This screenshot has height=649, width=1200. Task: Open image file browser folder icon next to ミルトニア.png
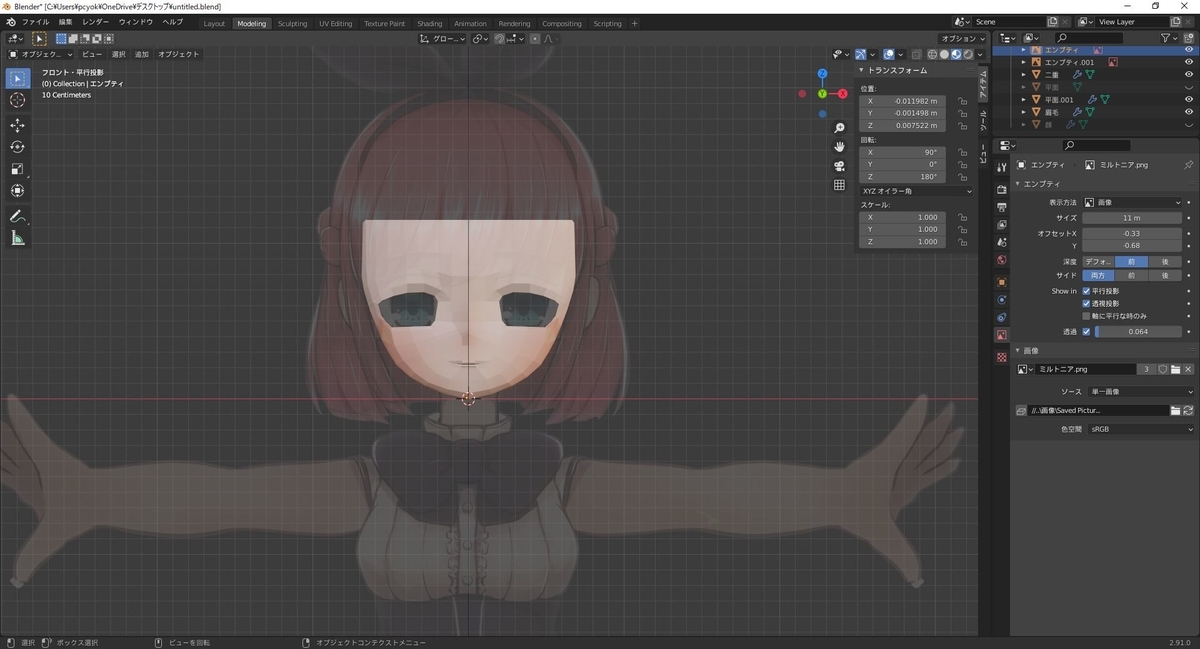1176,369
